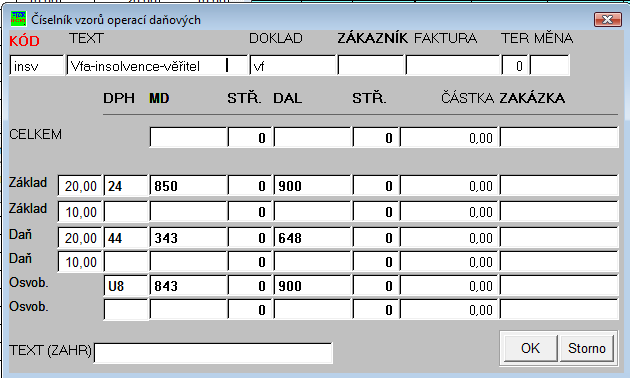Click the TER field showing 0
Image resolution: width=630 pixels, height=378 pixels.
(515, 65)
